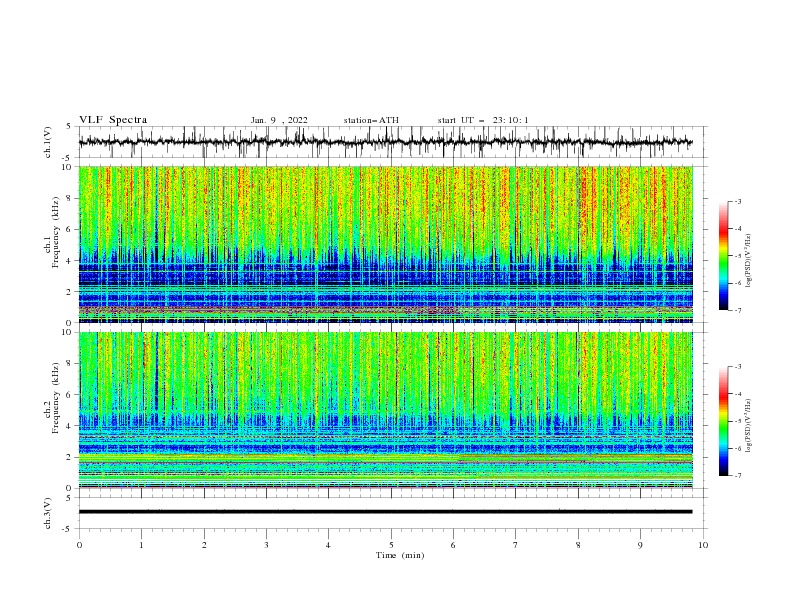The height and width of the screenshot is (612, 792).
Task: Click the time axis tick label "9"
Action: pos(640,545)
